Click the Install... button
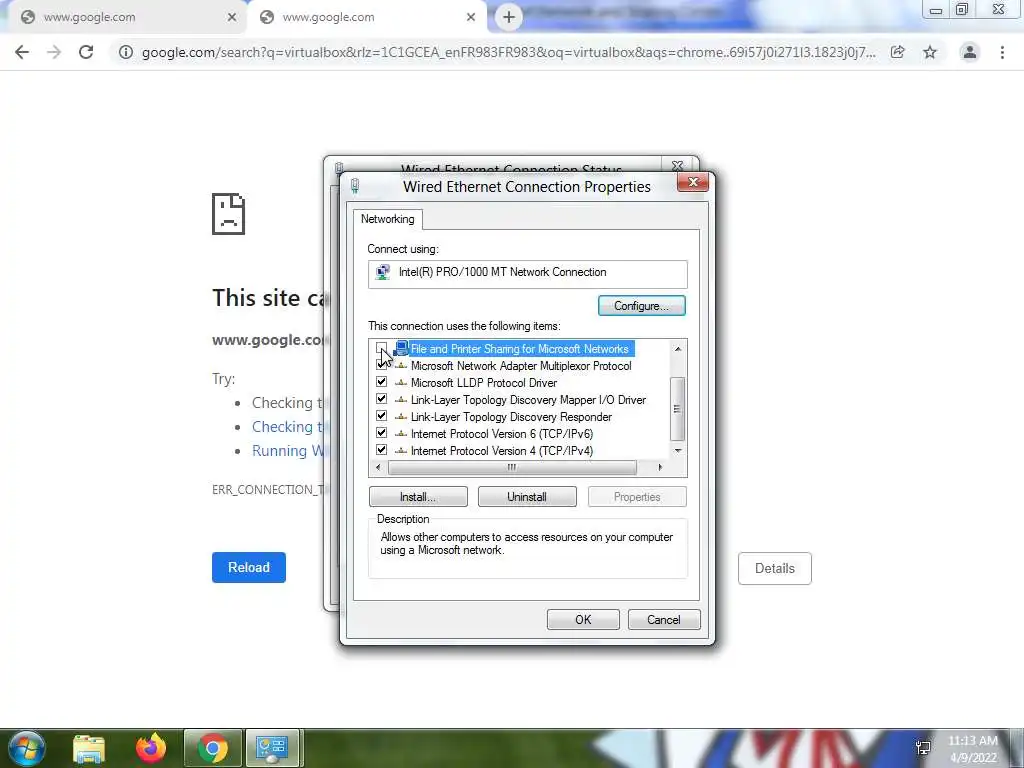Screen dimensions: 1024x768 [x=418, y=497]
